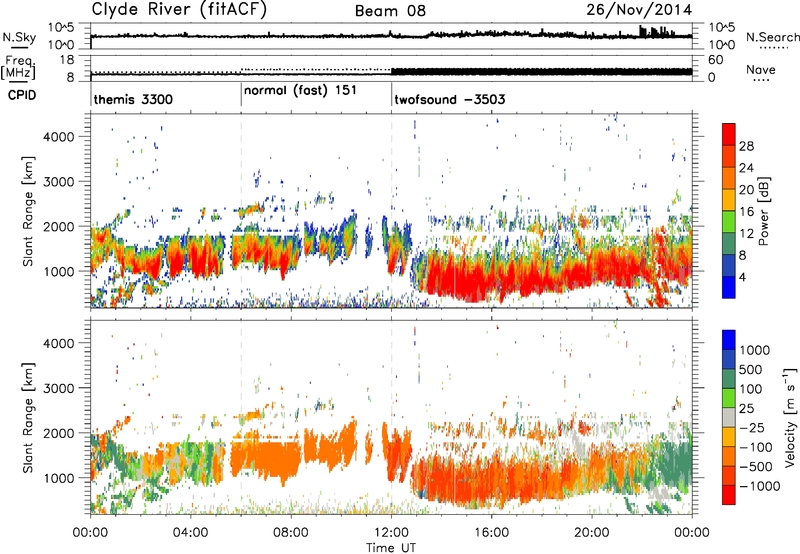
Task: Click the dashed 12:00 CPID boundary in the power panel
Action: click(x=392, y=211)
